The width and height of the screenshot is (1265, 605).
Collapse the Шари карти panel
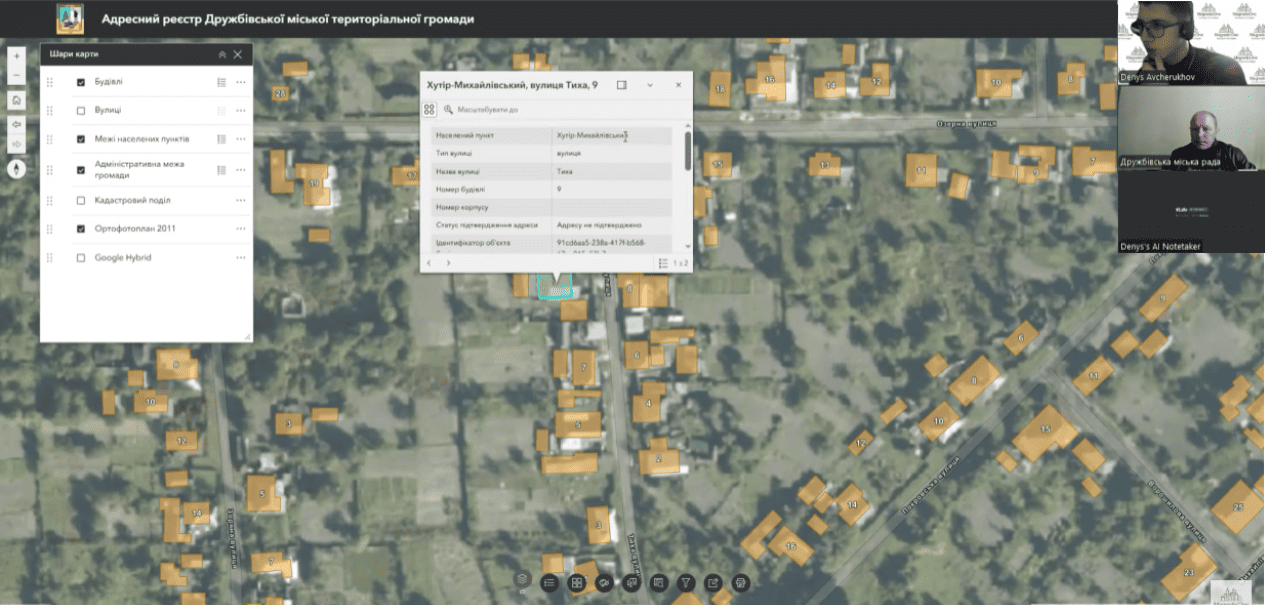(221, 54)
